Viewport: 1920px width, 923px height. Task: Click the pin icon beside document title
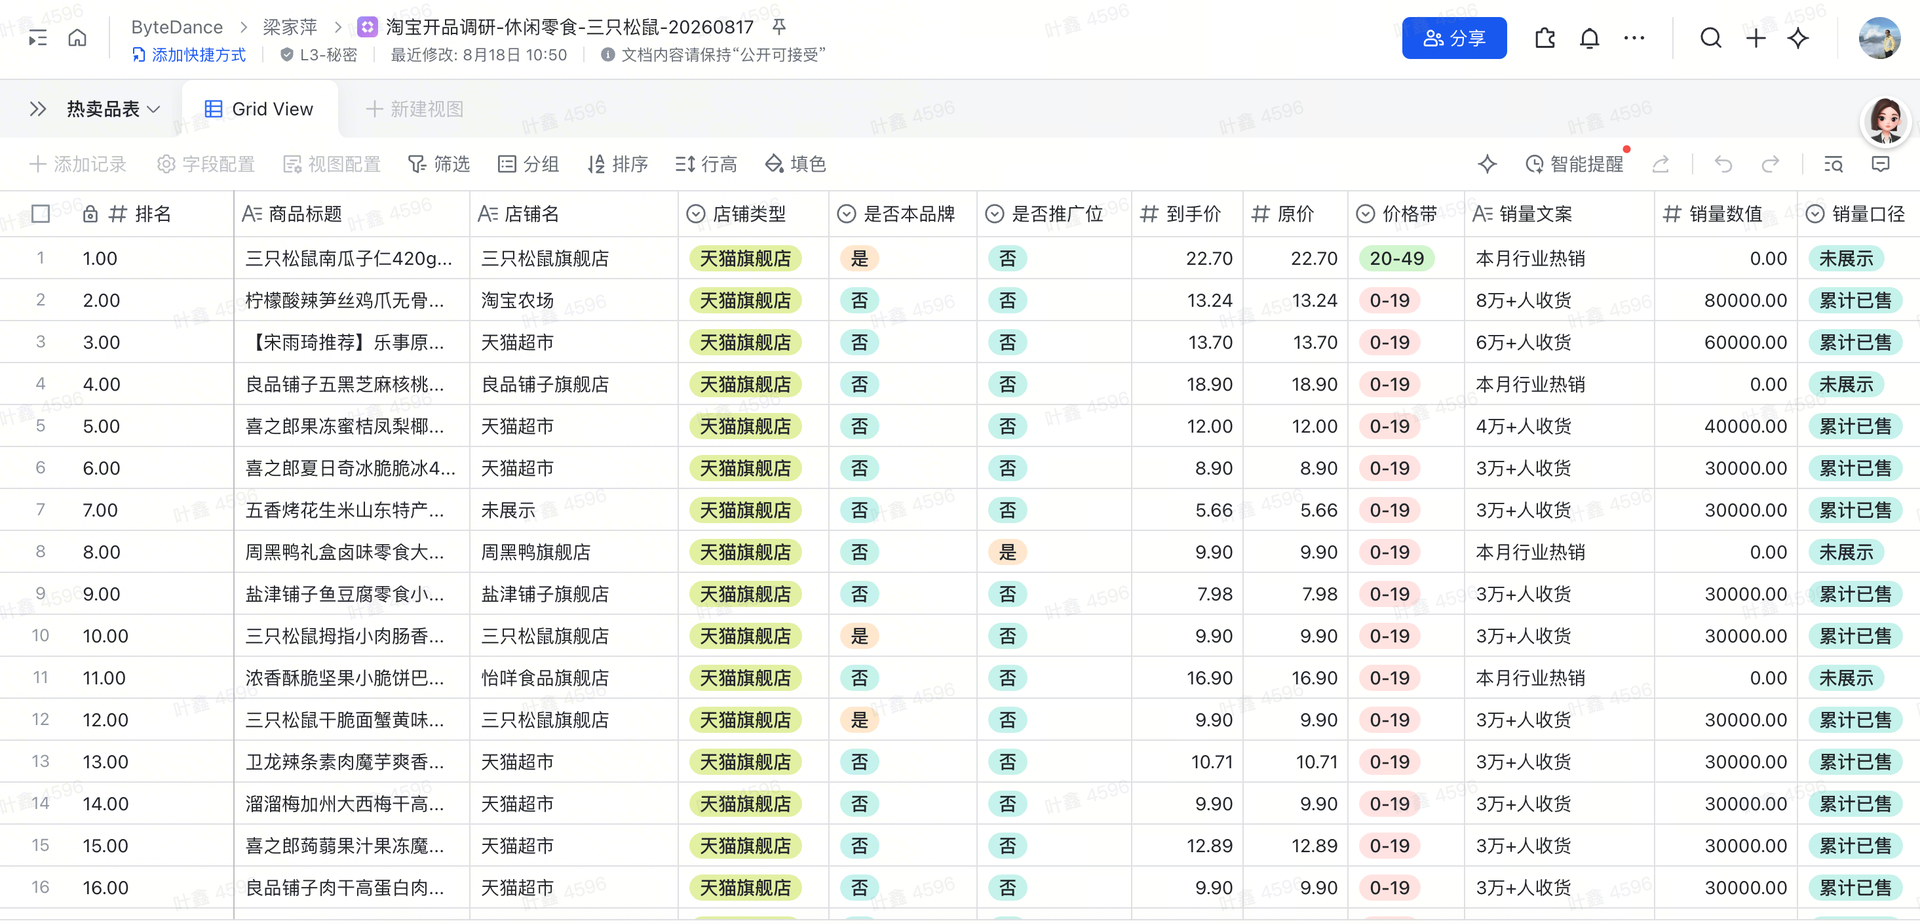pyautogui.click(x=779, y=27)
